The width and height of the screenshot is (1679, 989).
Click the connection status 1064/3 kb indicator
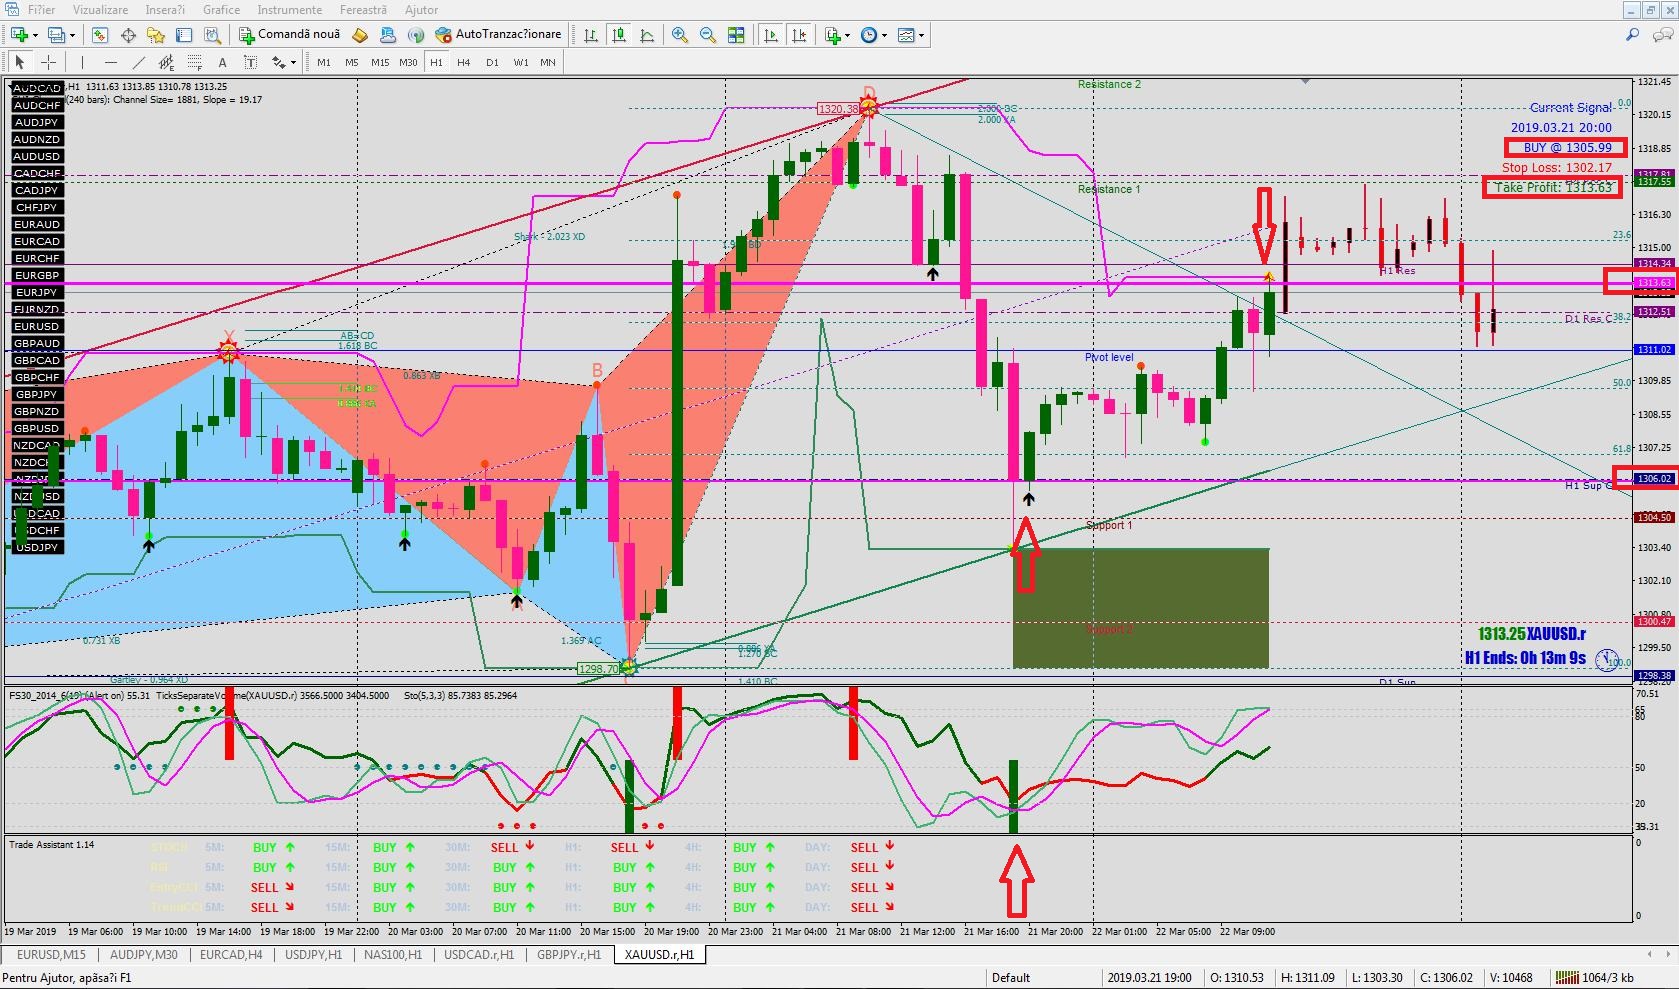[1594, 977]
